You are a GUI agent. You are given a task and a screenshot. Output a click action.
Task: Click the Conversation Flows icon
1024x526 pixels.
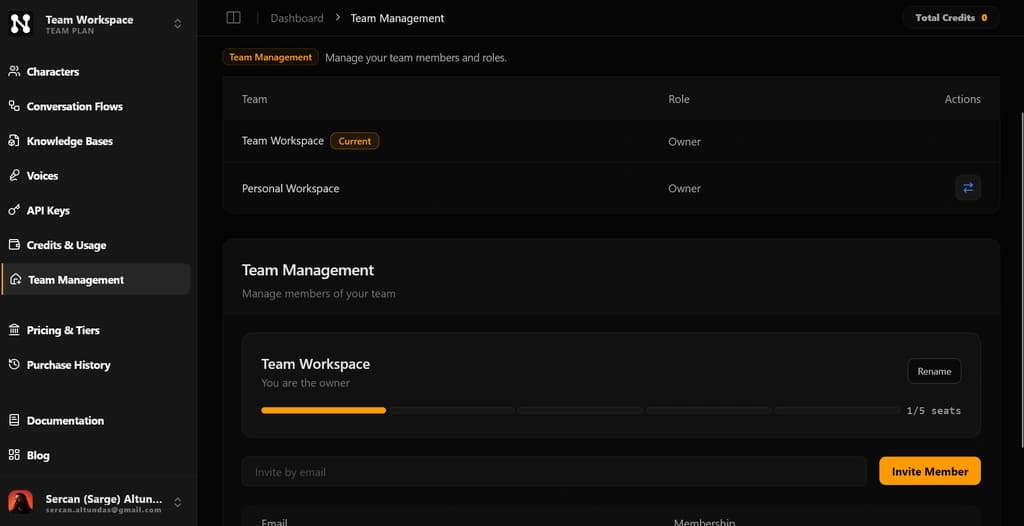tap(14, 106)
